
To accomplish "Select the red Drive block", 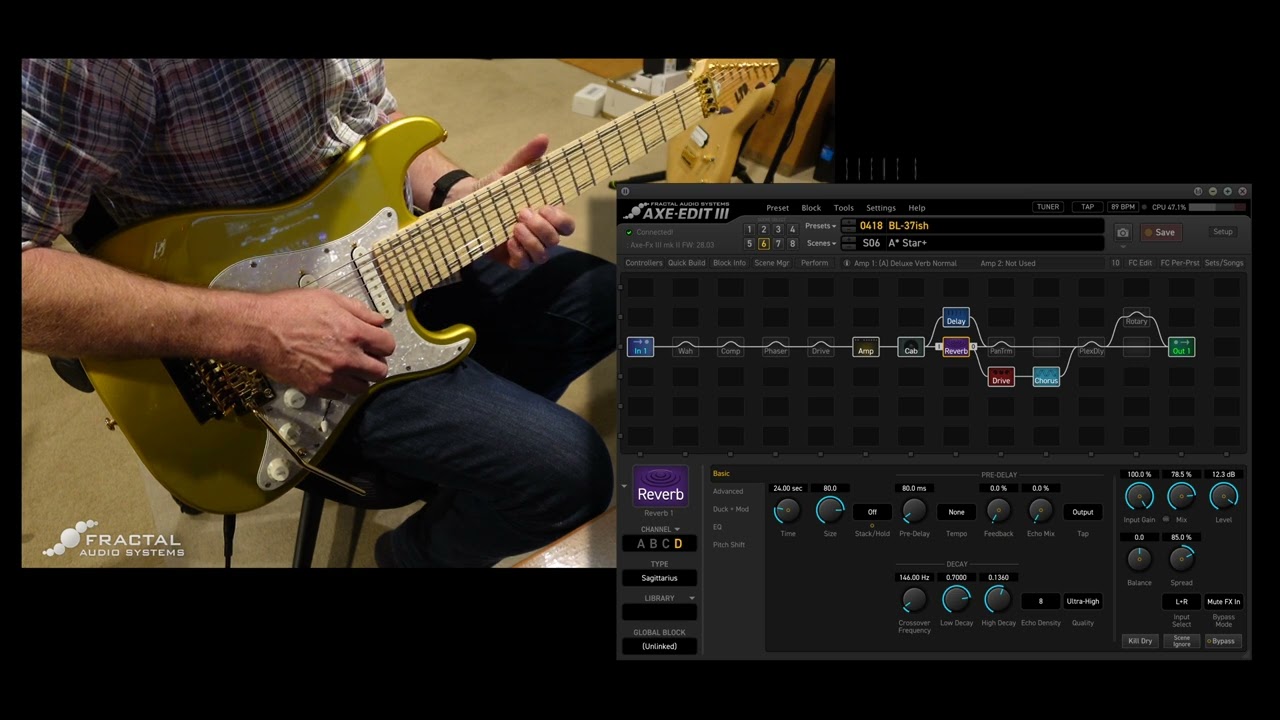I will (1001, 377).
